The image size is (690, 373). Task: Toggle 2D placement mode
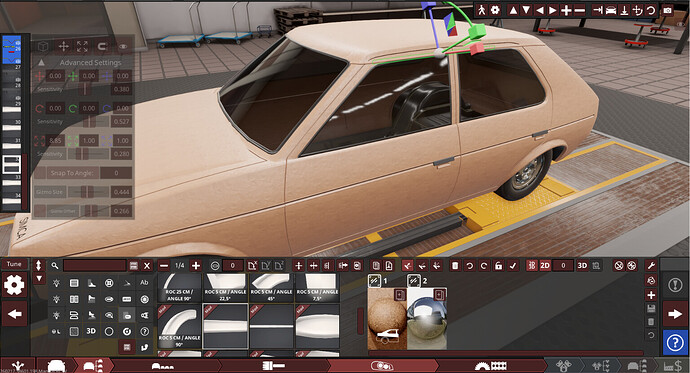click(545, 266)
